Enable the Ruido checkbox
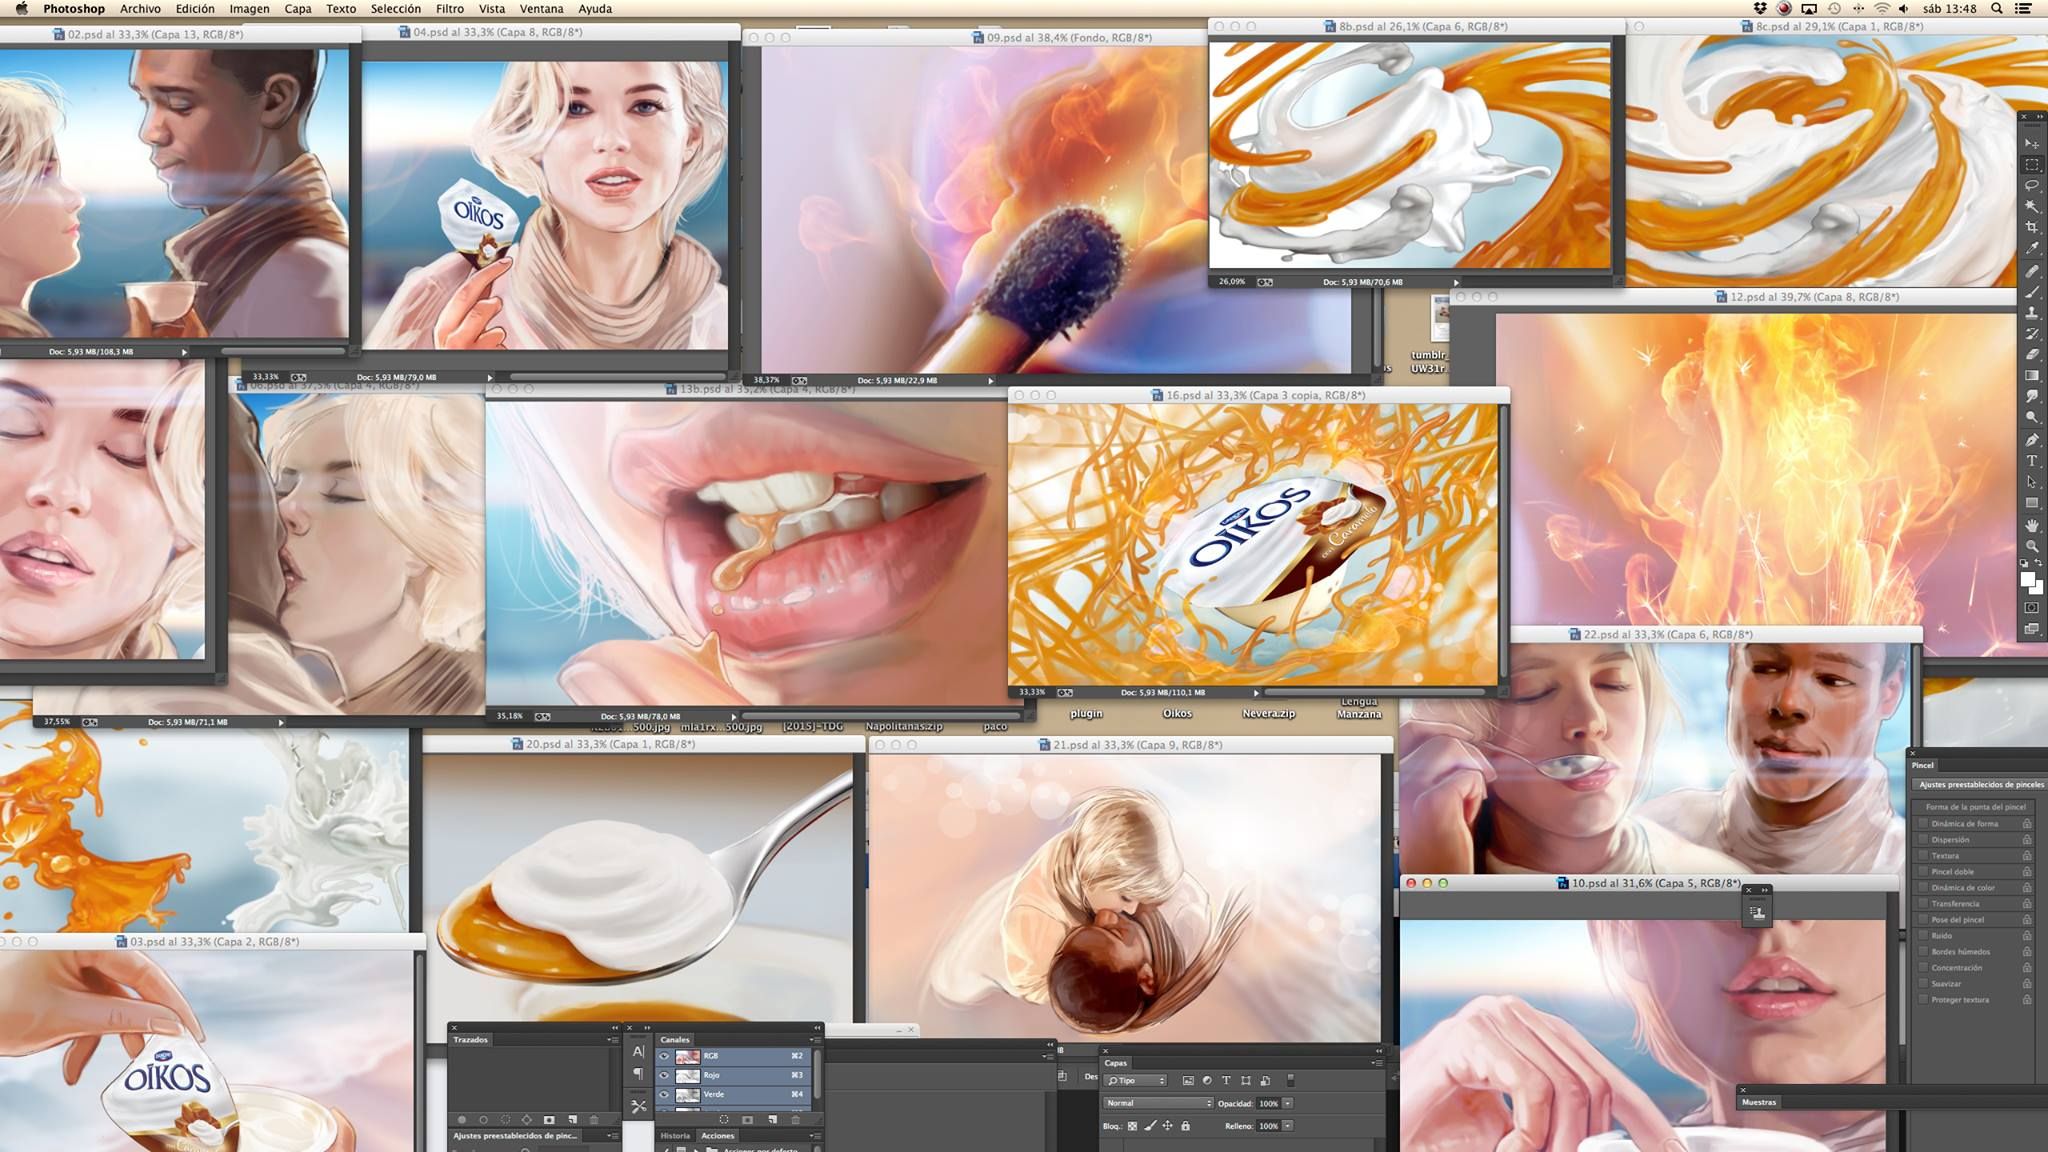 pos(1923,936)
